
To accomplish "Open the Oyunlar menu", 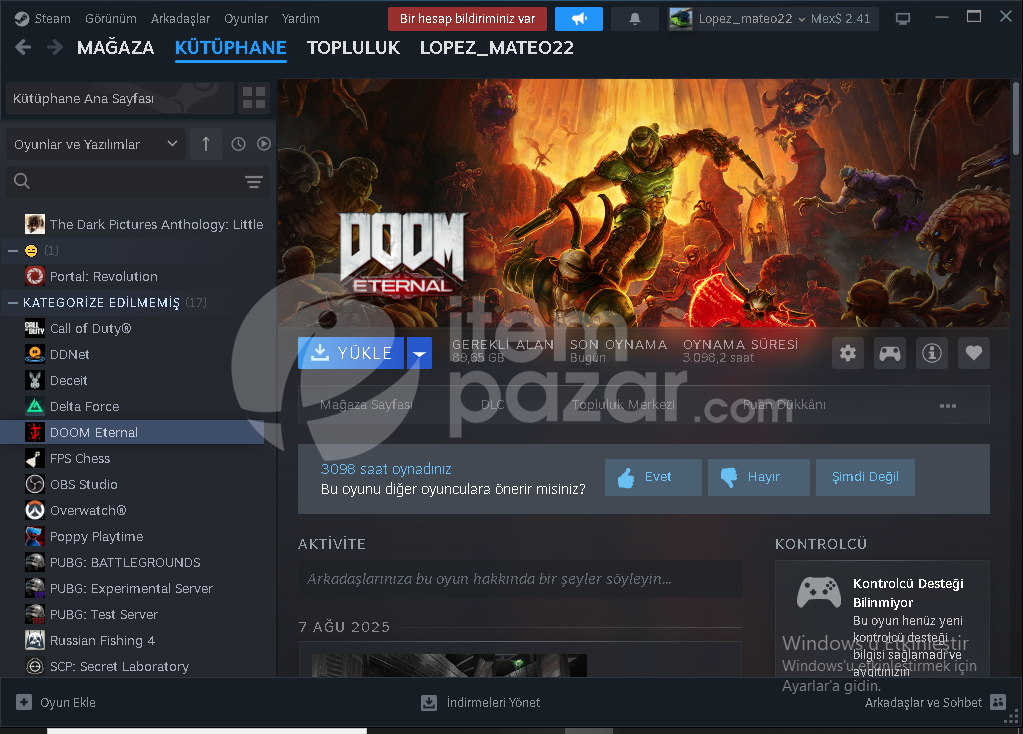I will click(246, 19).
